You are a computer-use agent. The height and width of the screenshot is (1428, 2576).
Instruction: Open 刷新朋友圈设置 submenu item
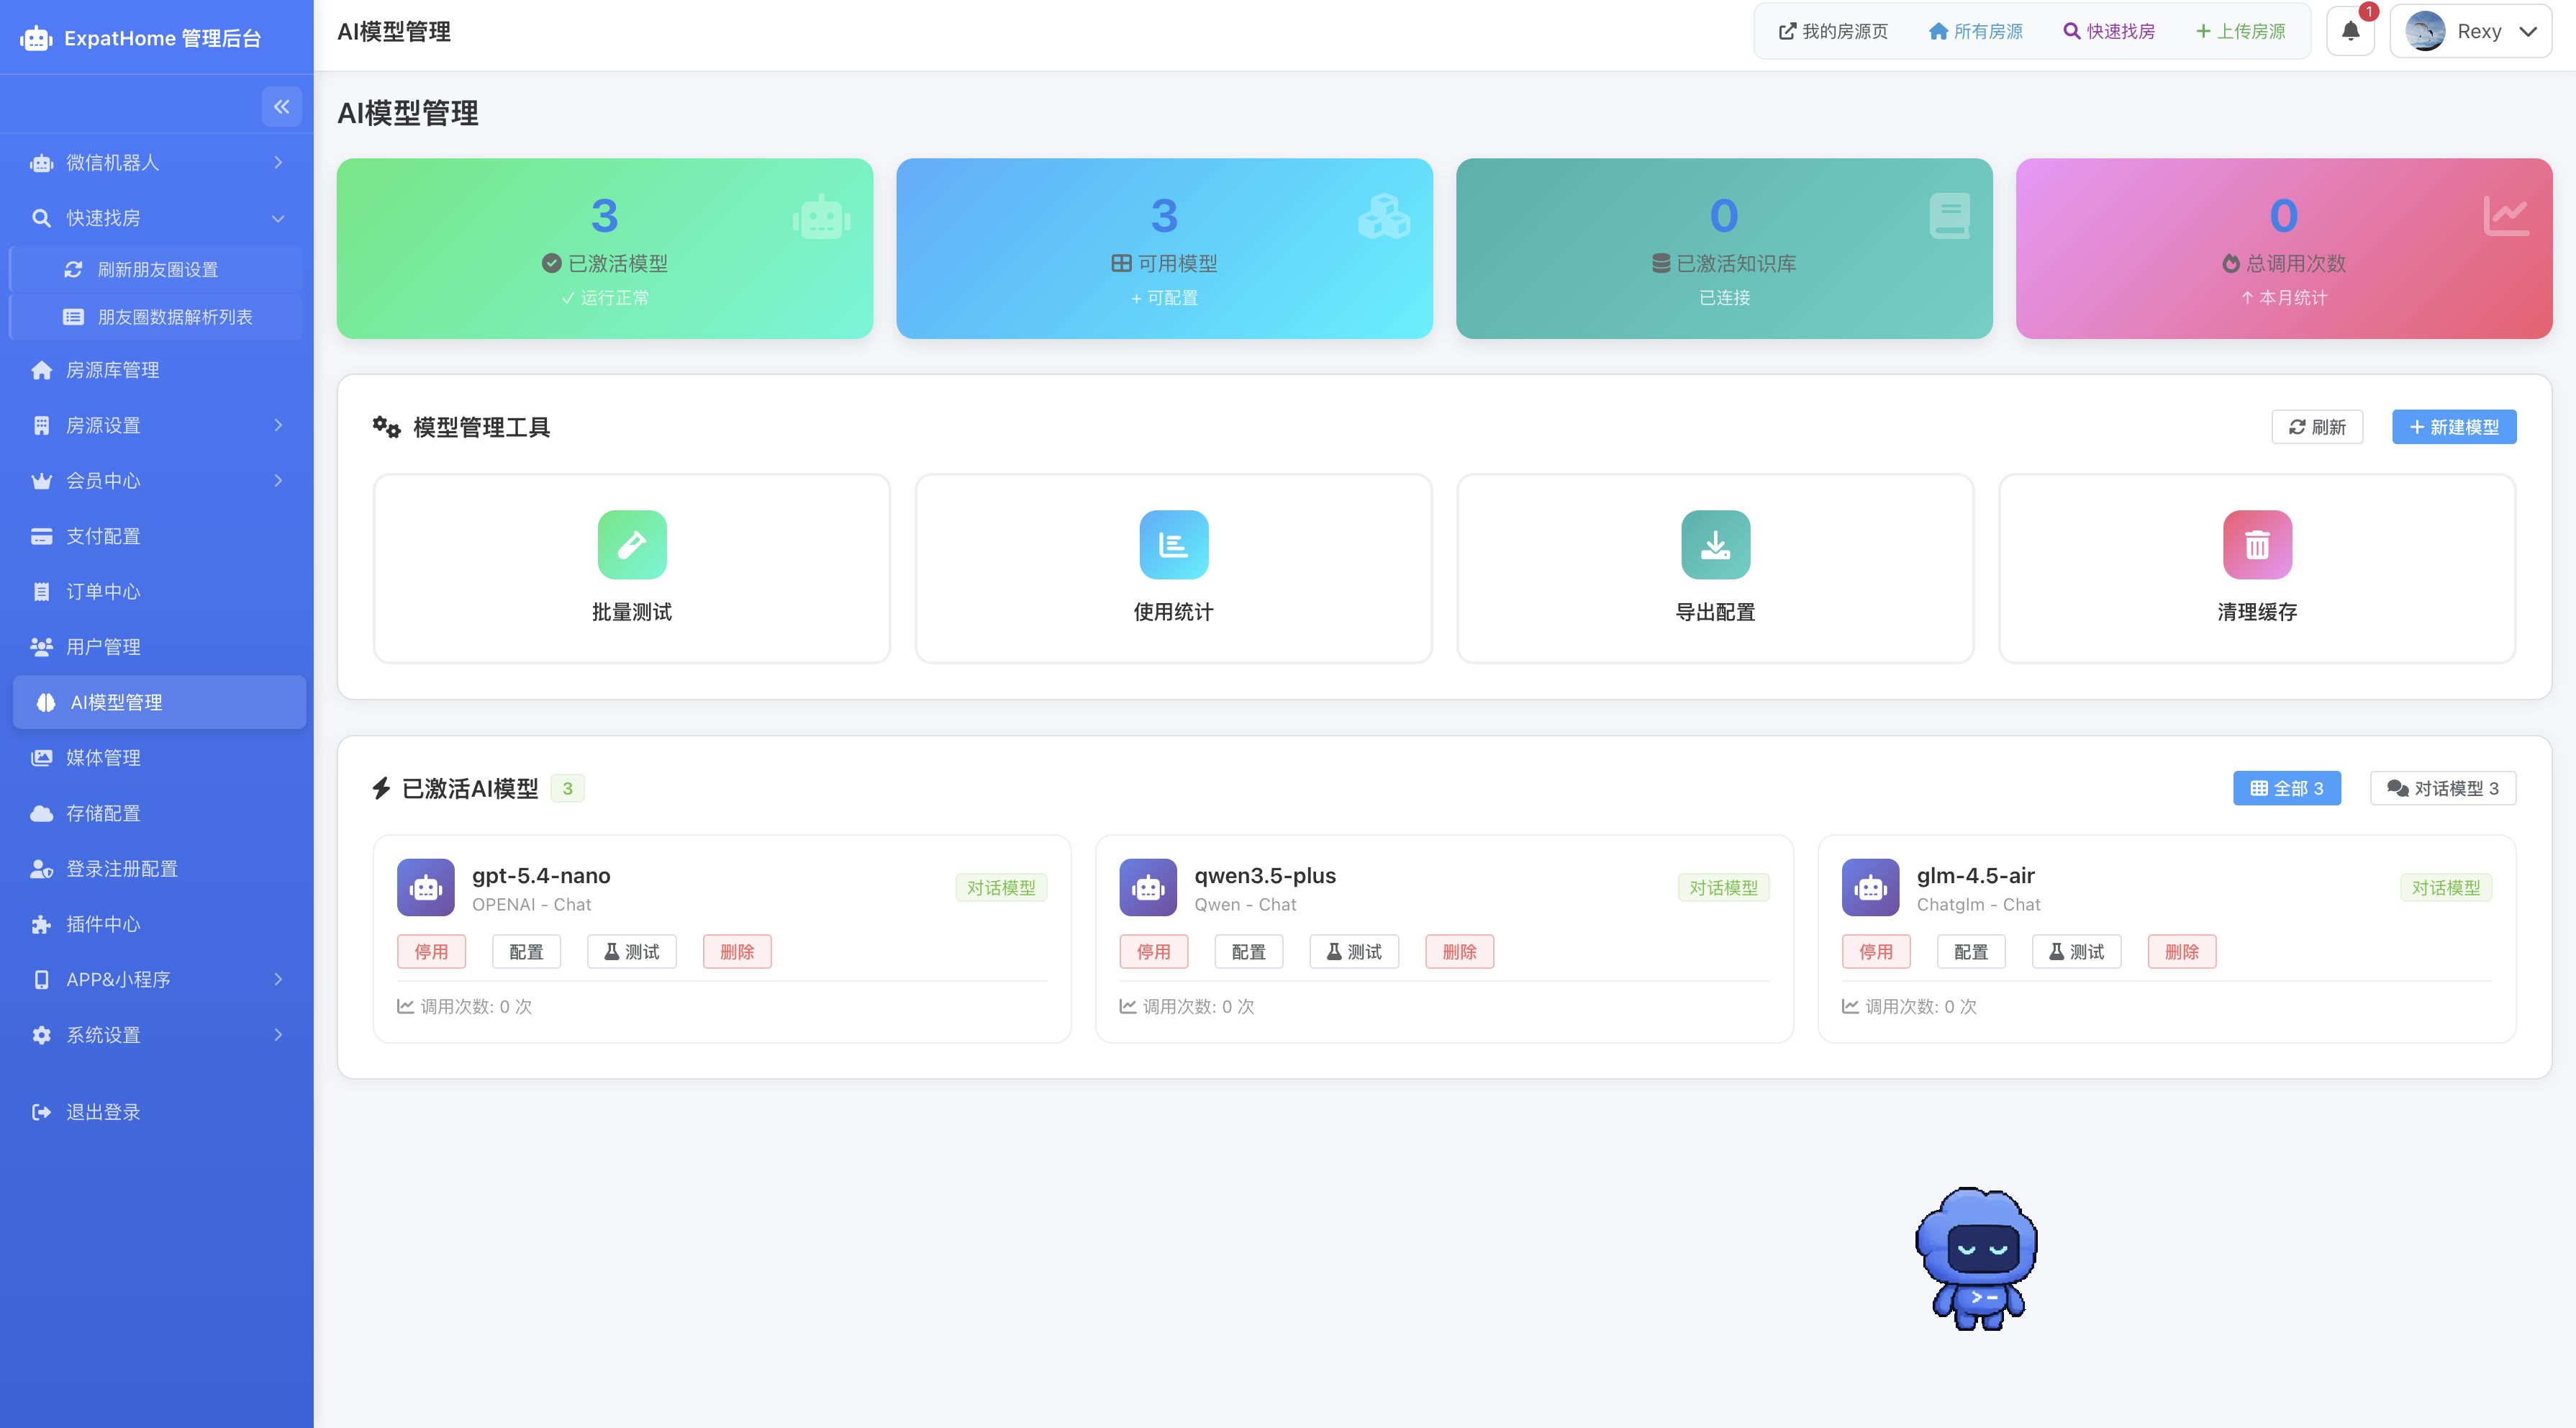pos(156,269)
